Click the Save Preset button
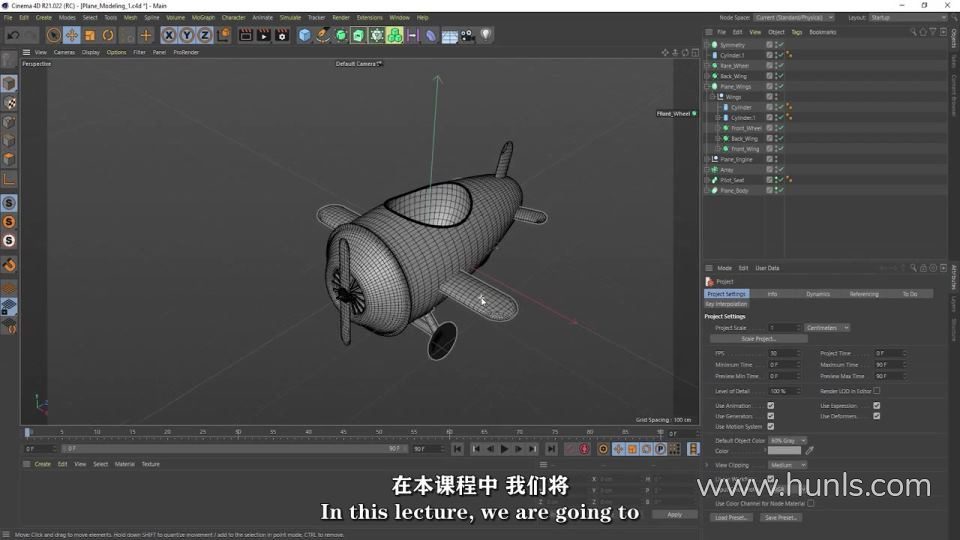Image resolution: width=960 pixels, height=540 pixels. tap(781, 518)
